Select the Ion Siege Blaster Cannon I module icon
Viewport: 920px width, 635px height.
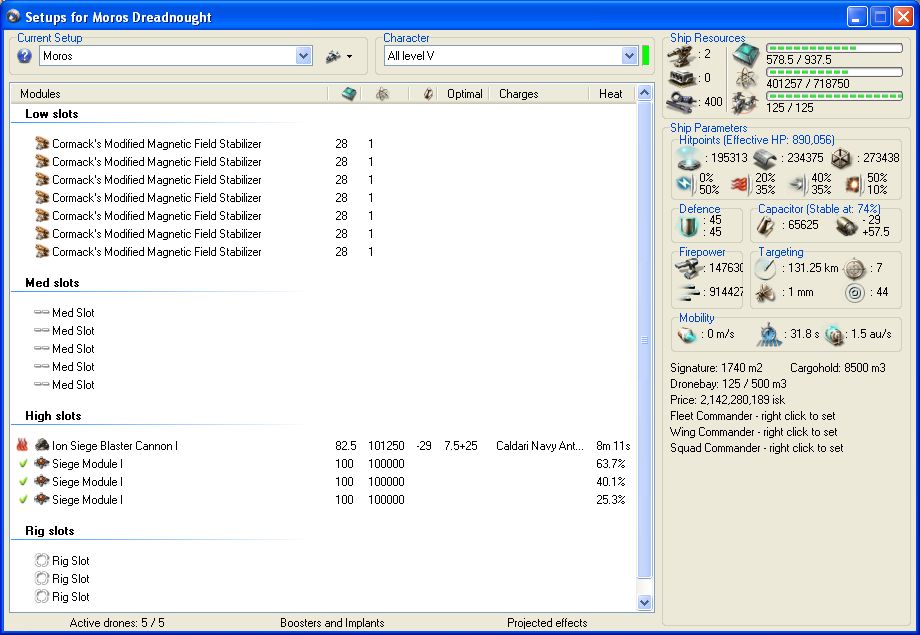click(42, 445)
